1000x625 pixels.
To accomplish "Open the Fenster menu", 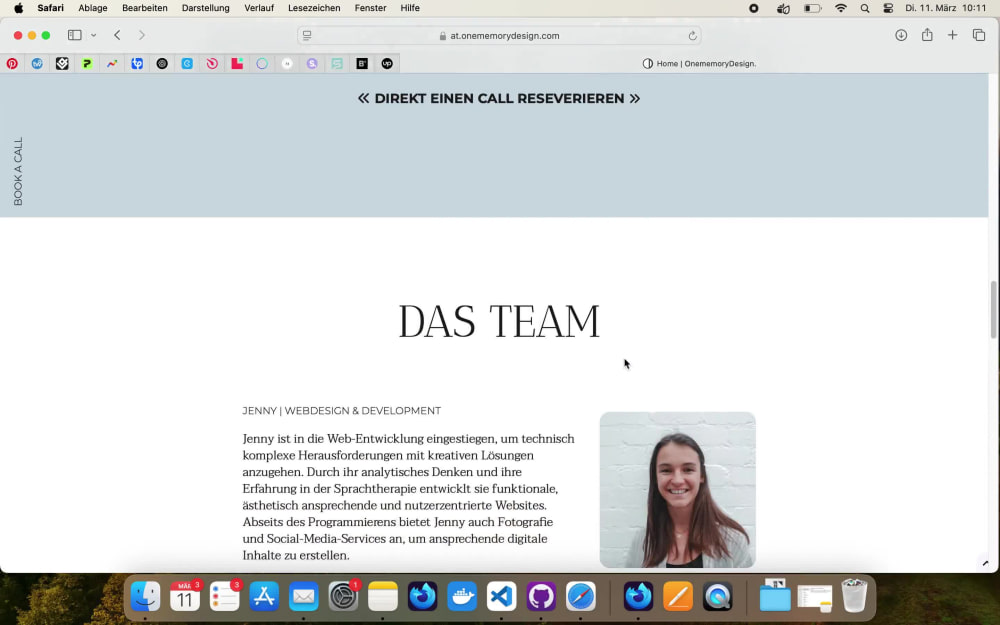I will tap(371, 8).
